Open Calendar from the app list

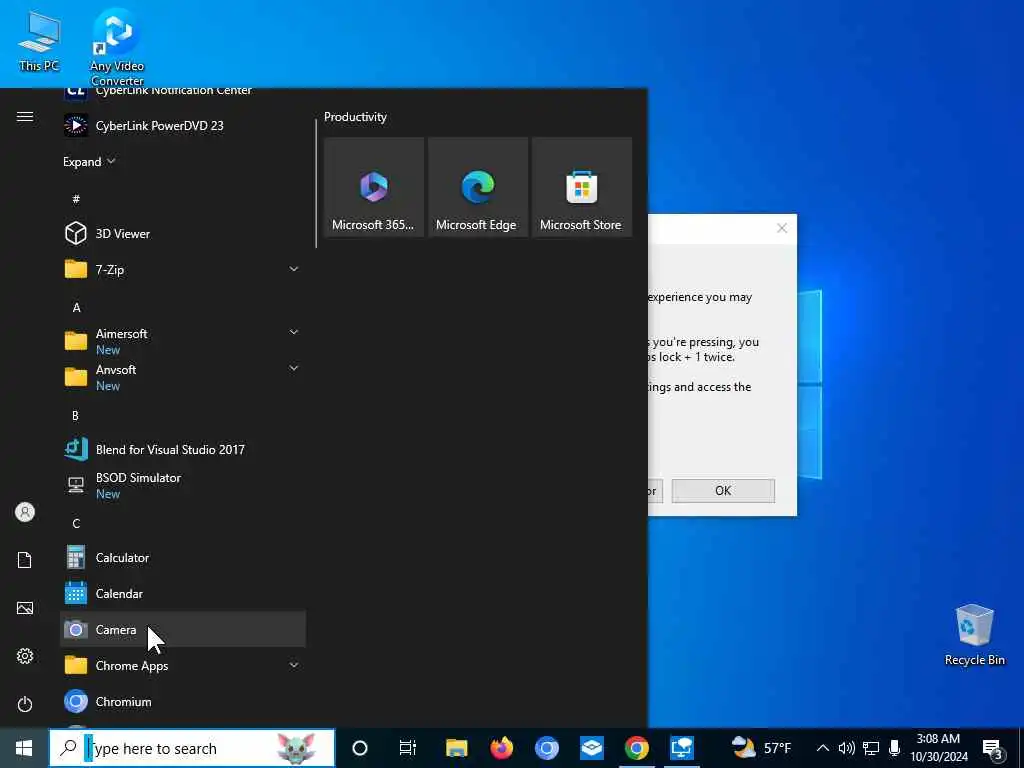pyautogui.click(x=182, y=594)
